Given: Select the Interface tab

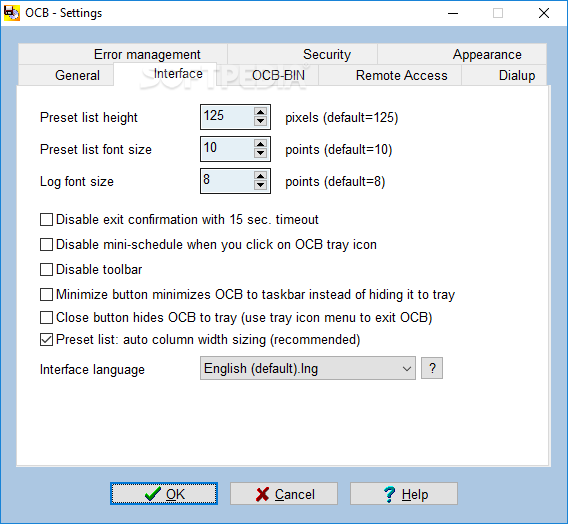Looking at the screenshot, I should point(166,74).
